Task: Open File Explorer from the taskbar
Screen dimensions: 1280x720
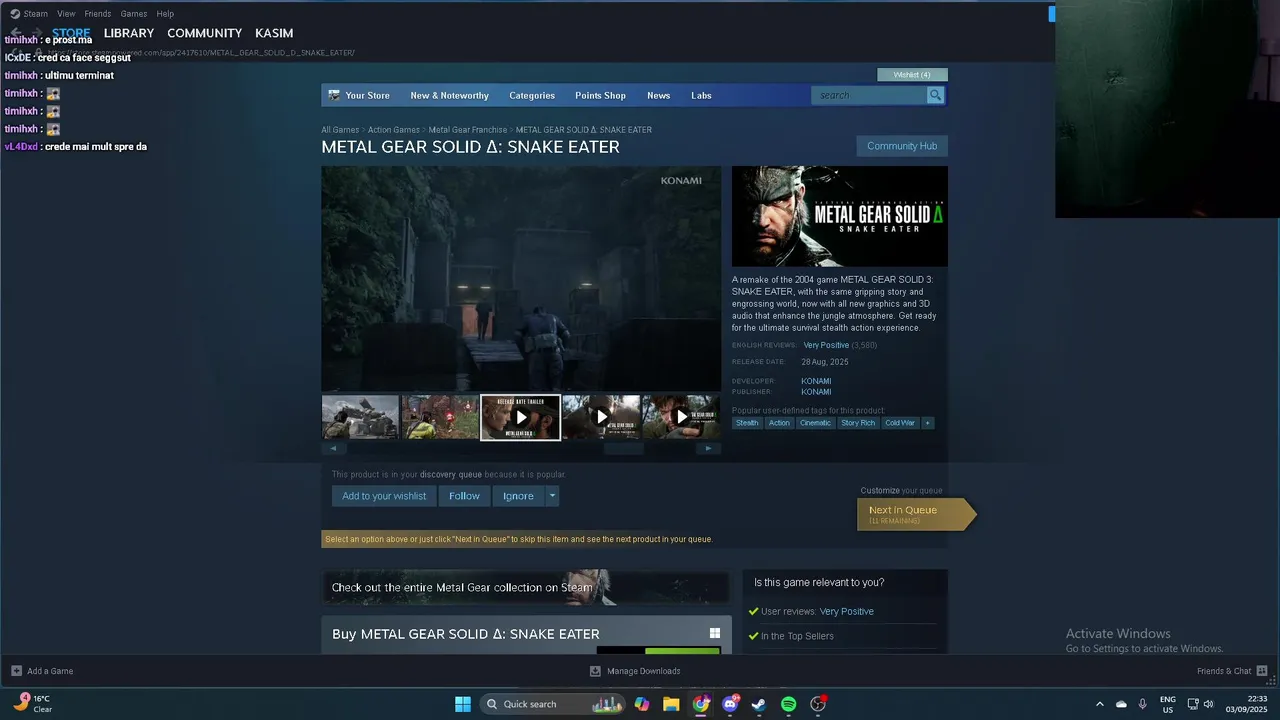Action: [671, 704]
